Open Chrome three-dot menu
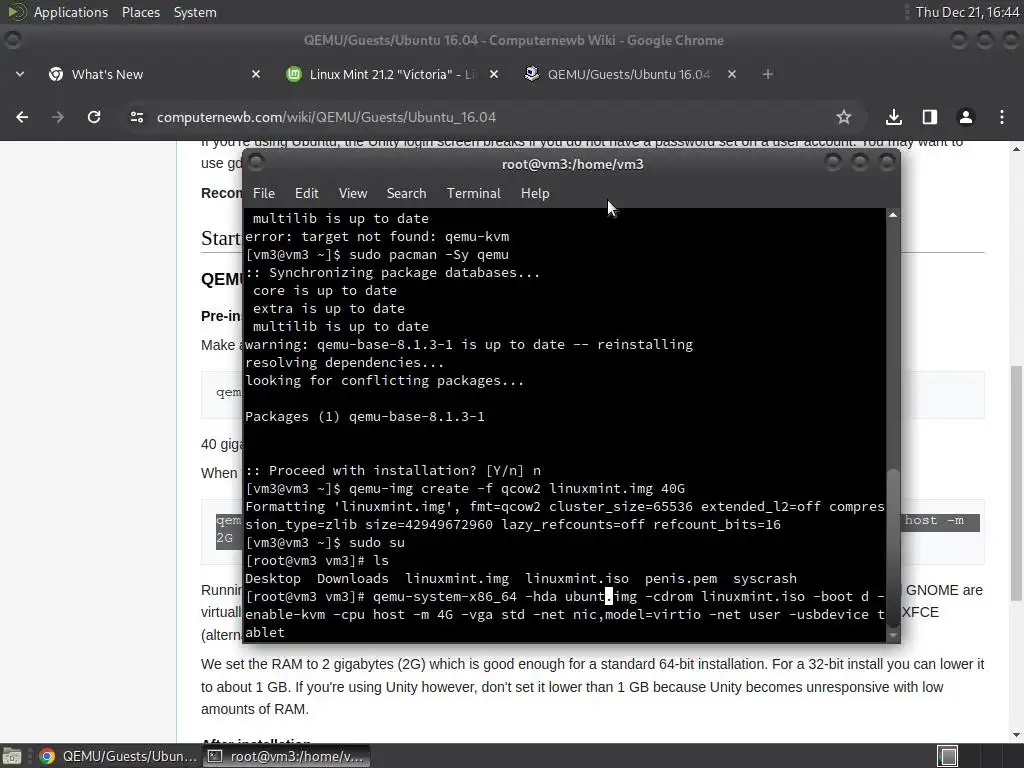The width and height of the screenshot is (1024, 768). pos(1002,117)
